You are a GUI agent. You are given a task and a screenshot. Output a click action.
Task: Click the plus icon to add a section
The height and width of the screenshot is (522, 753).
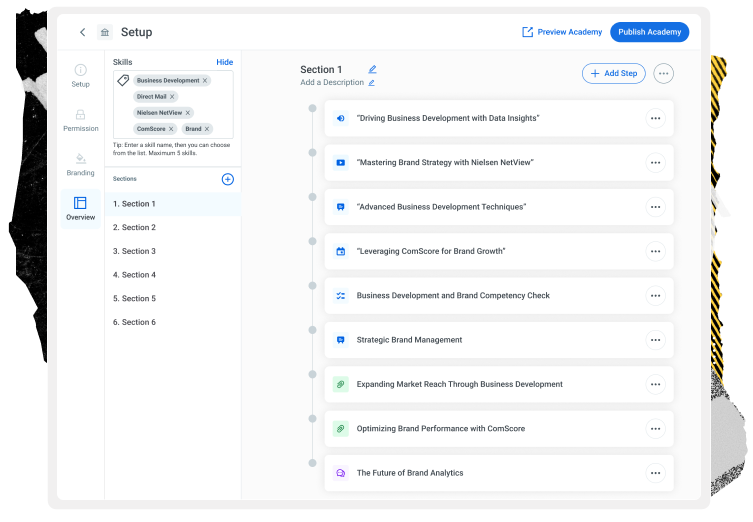(x=227, y=179)
